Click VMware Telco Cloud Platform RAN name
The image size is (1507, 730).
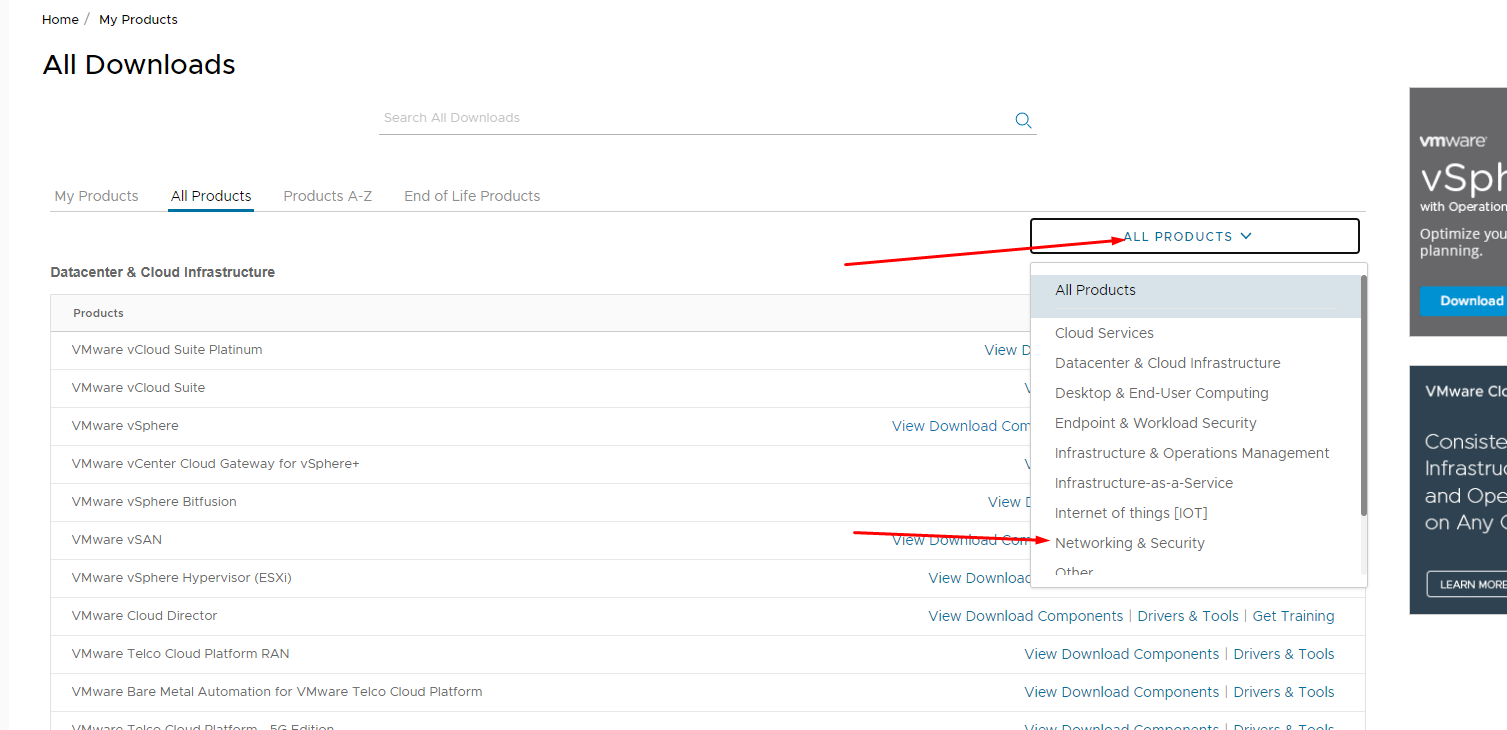tap(180, 654)
